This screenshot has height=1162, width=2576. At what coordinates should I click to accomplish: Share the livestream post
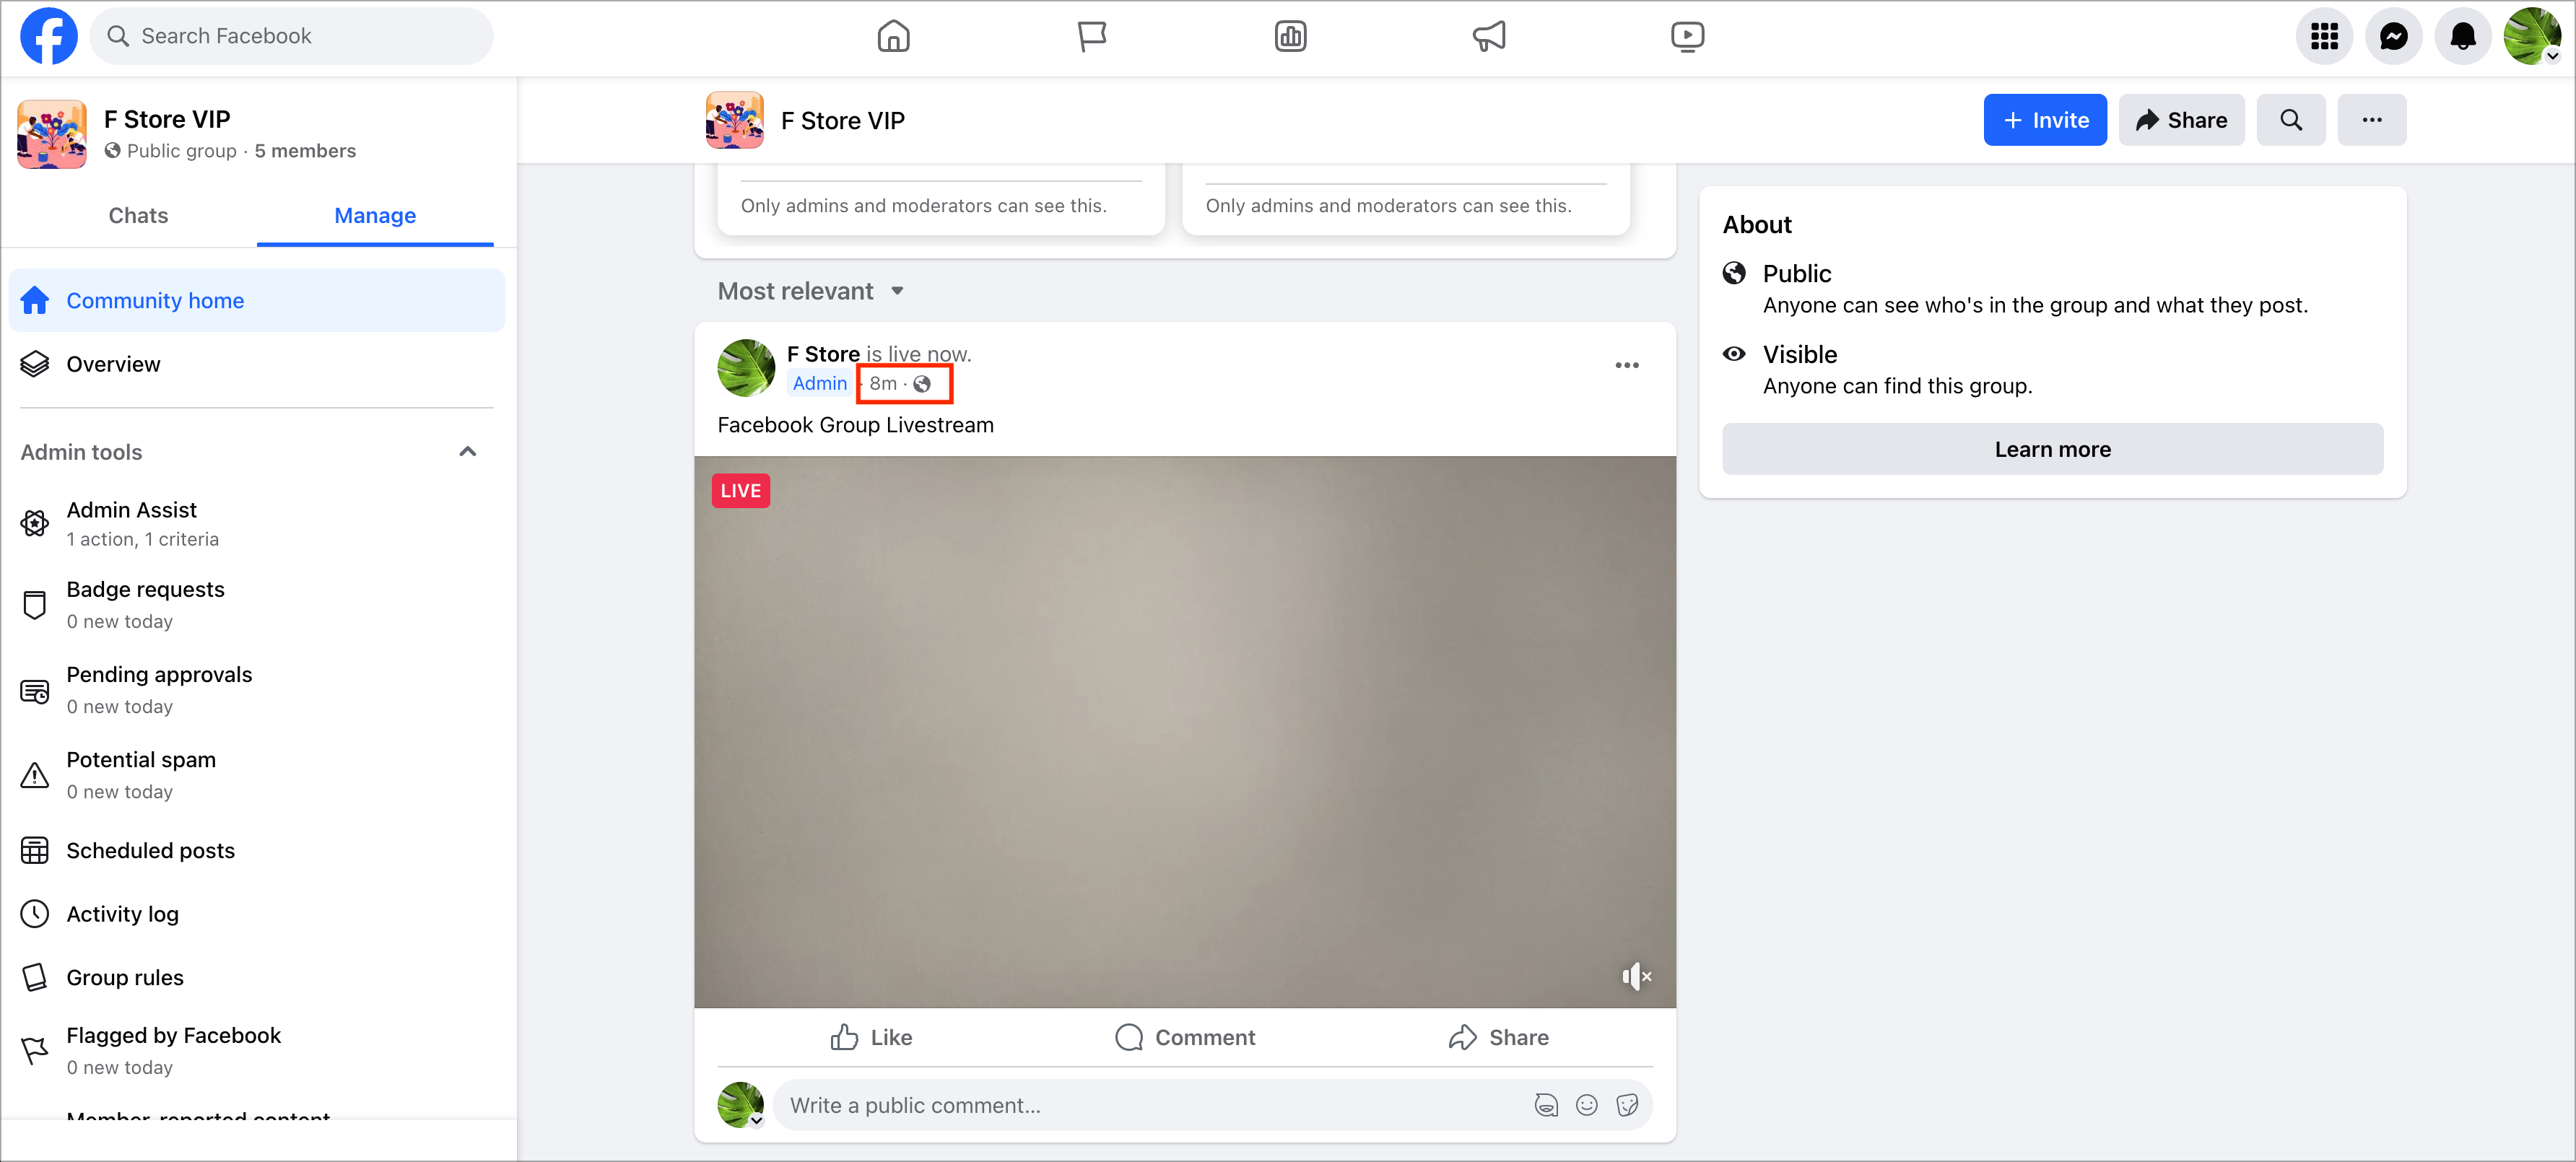click(x=1498, y=1037)
